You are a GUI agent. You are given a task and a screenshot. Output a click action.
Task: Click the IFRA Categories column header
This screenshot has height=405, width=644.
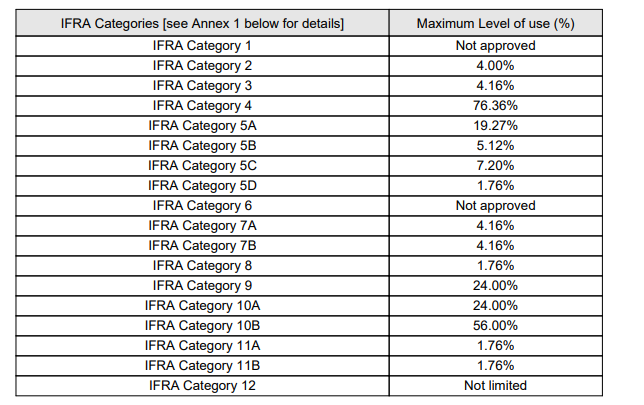pyautogui.click(x=202, y=24)
